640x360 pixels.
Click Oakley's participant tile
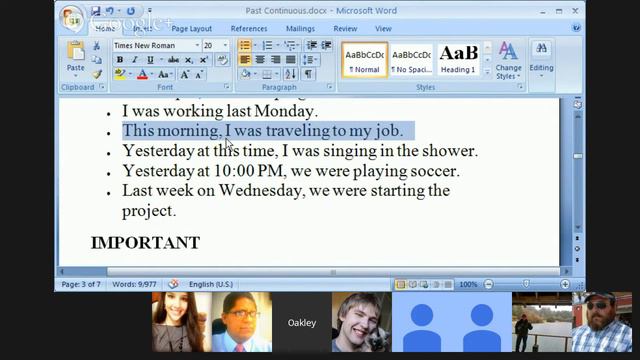point(302,322)
